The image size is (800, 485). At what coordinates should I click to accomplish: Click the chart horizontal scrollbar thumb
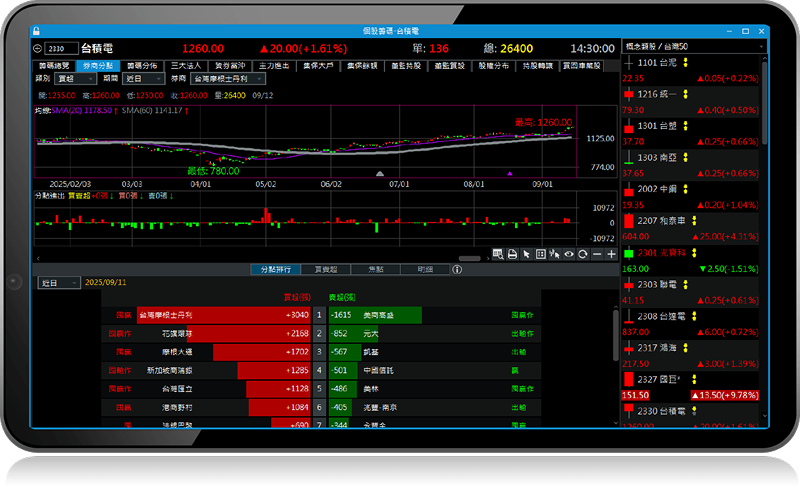click(469, 259)
